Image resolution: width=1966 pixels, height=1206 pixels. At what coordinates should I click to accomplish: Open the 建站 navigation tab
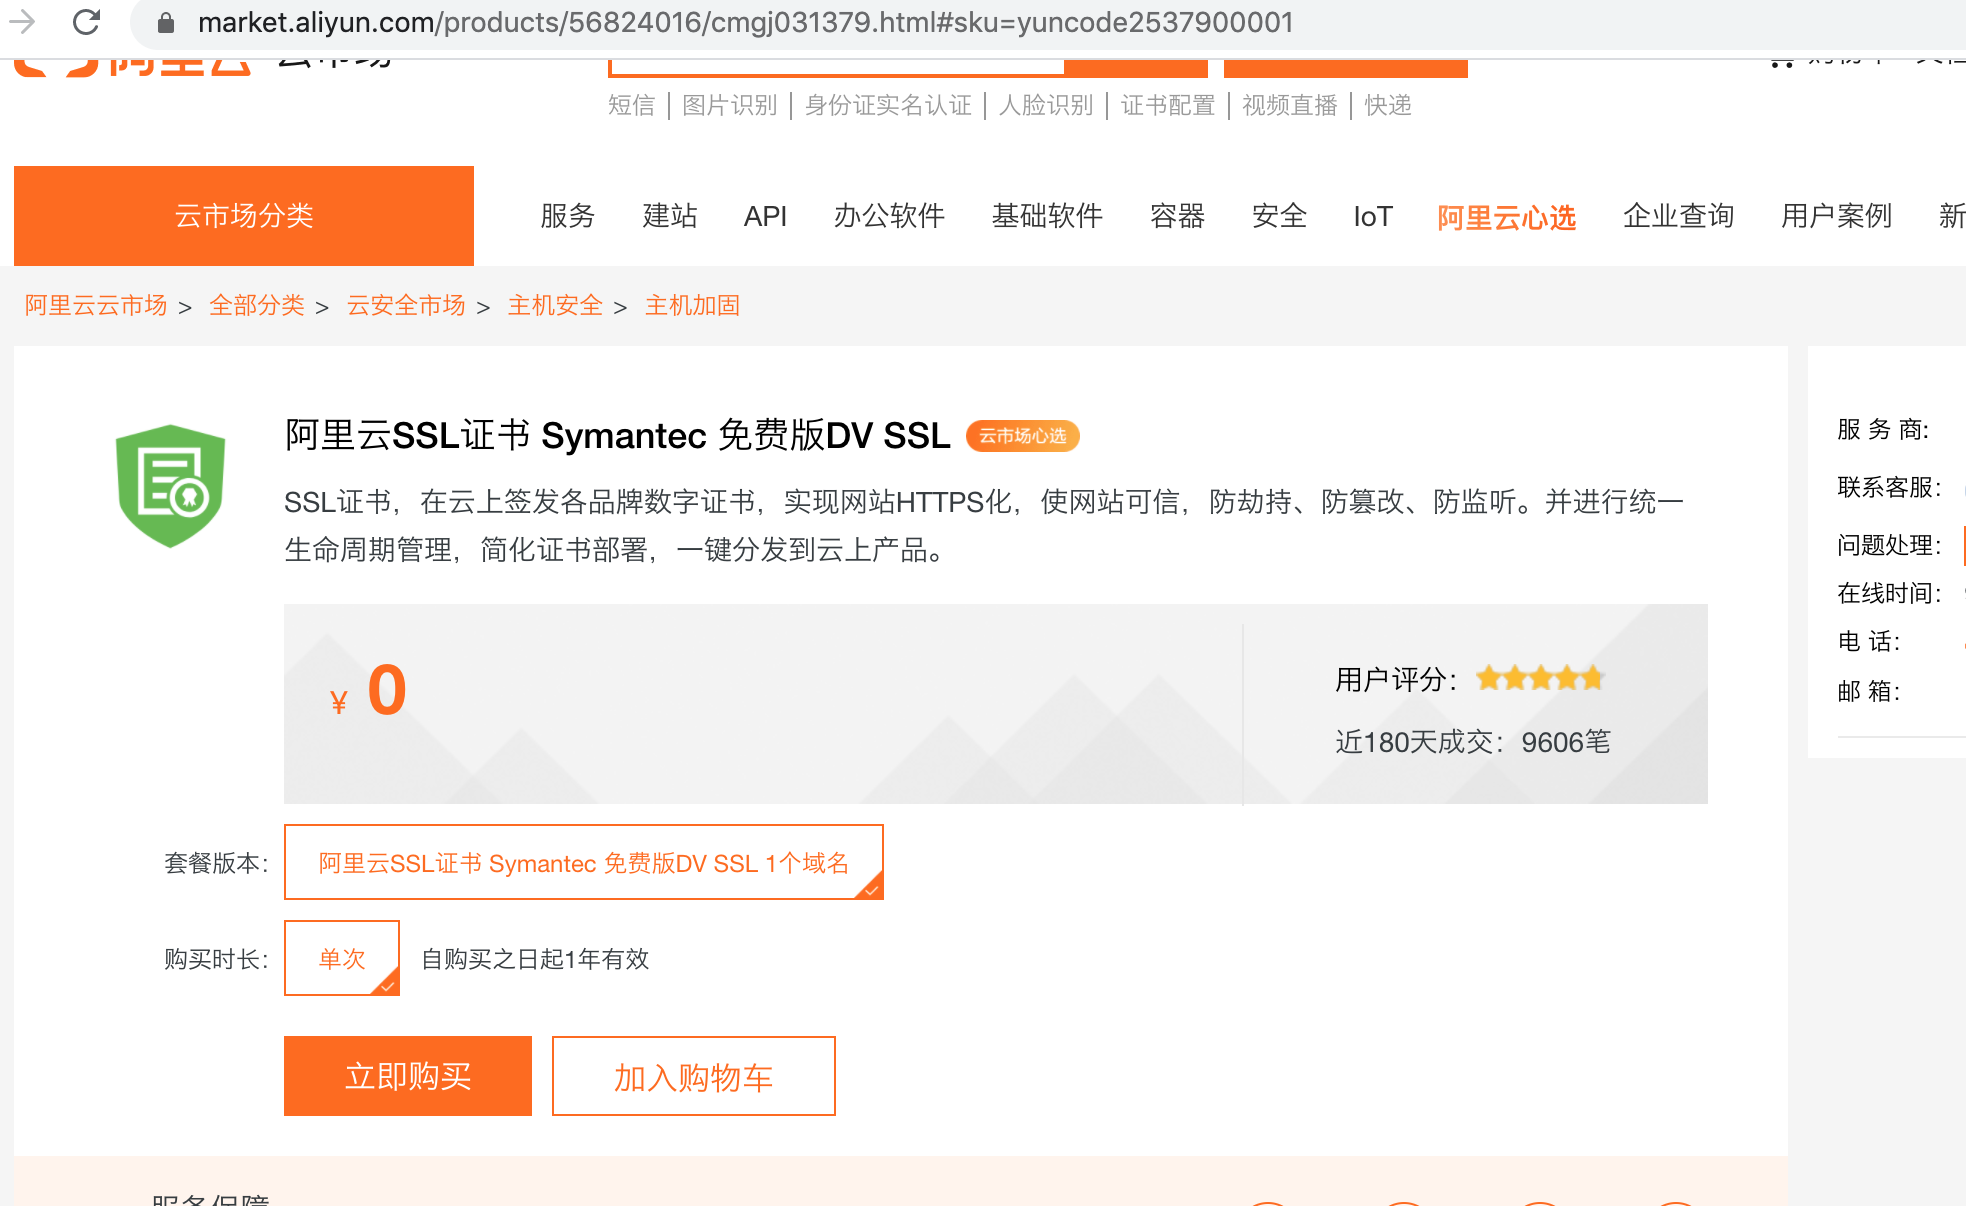(x=670, y=216)
